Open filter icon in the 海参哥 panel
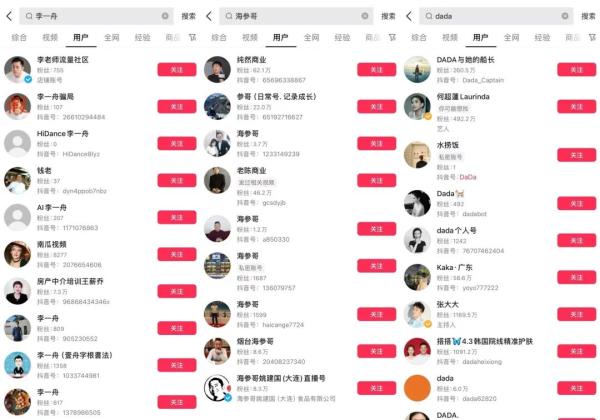Image resolution: width=600 pixels, height=420 pixels. pyautogui.click(x=392, y=37)
